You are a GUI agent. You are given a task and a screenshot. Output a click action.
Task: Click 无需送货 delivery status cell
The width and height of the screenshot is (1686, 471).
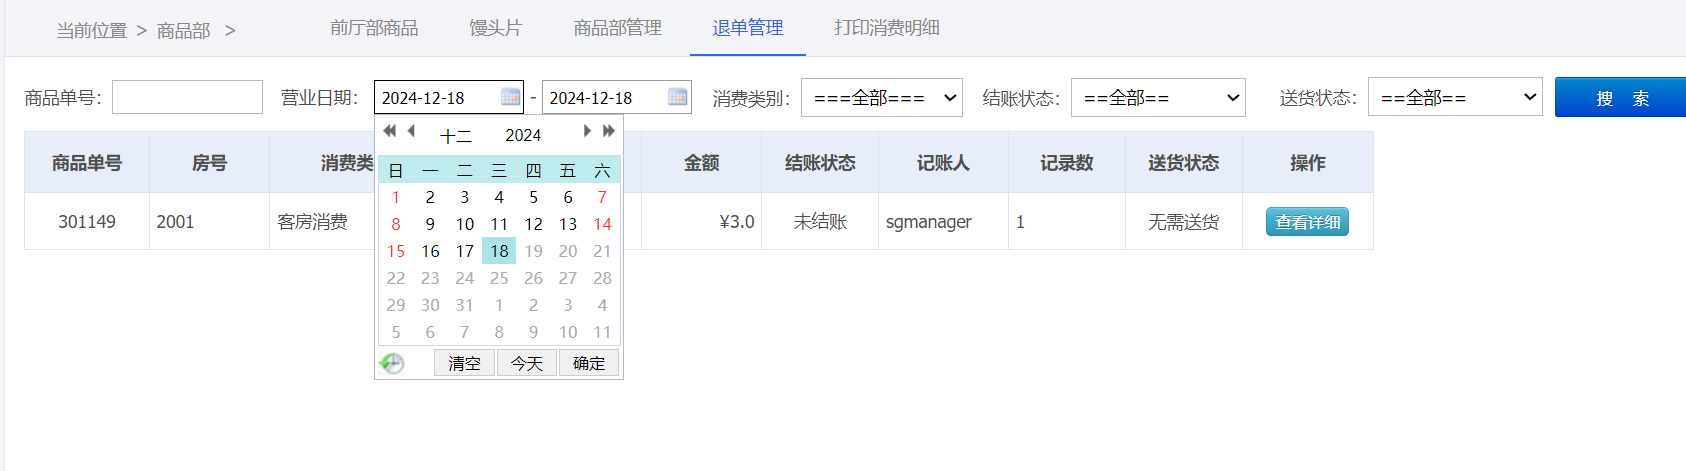pos(1184,221)
